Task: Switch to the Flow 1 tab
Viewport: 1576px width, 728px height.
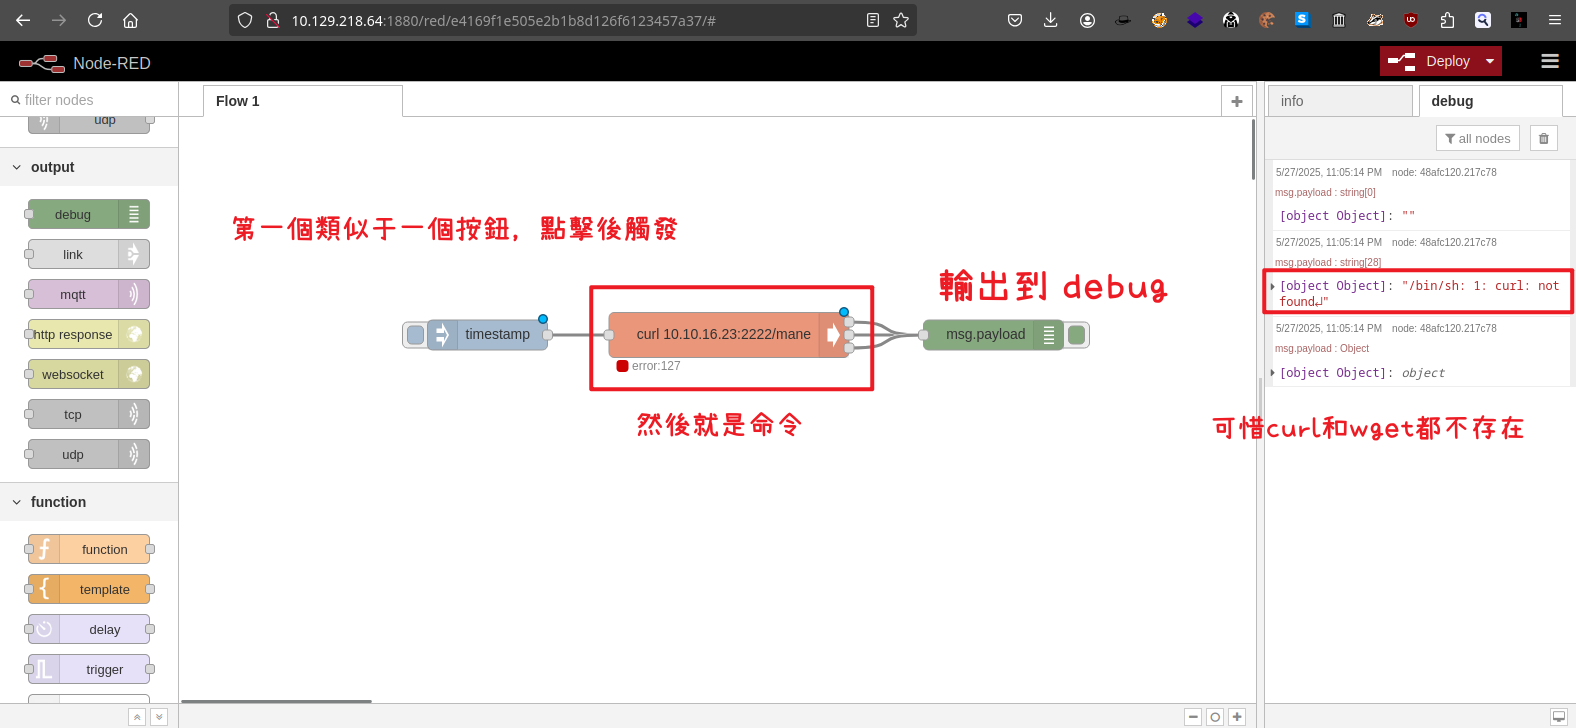Action: tap(303, 101)
